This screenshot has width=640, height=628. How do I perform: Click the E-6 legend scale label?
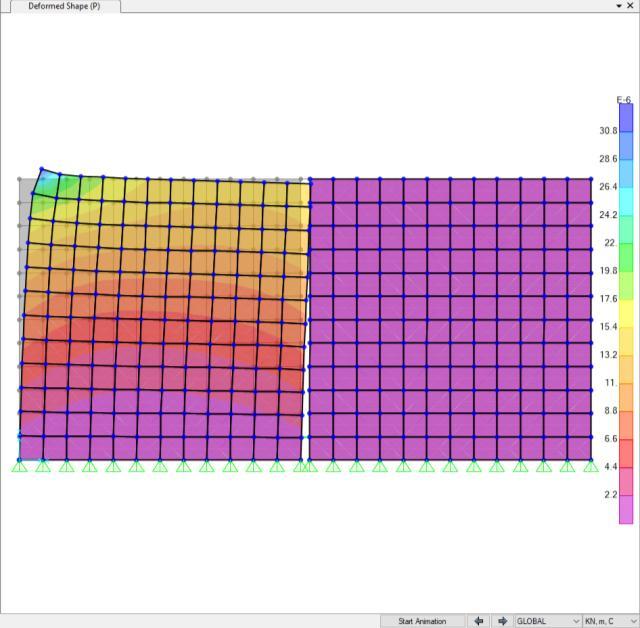[x=624, y=100]
